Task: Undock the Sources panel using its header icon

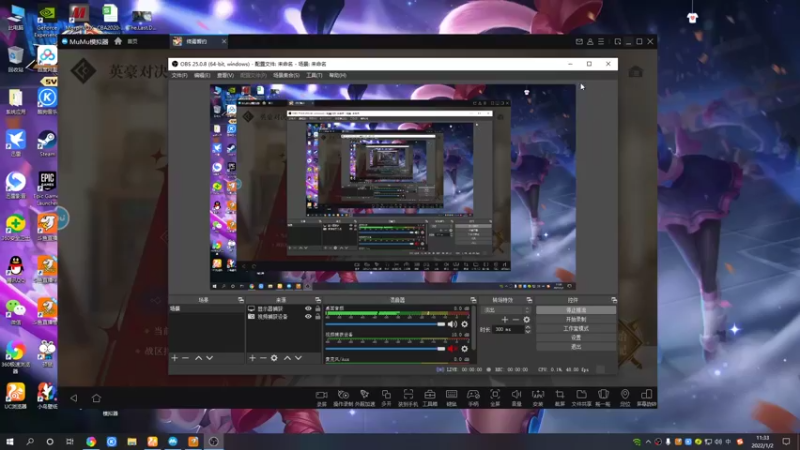Action: point(318,300)
